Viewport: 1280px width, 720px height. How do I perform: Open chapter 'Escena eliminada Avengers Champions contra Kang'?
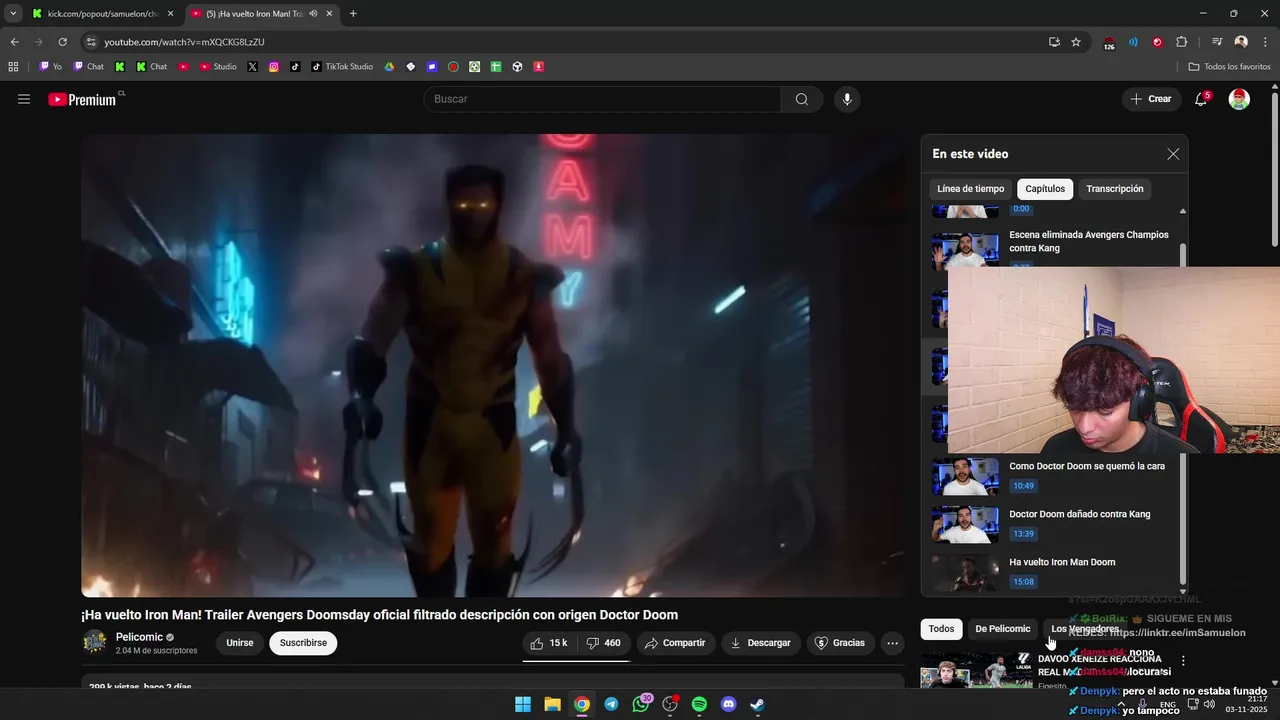(x=1050, y=249)
